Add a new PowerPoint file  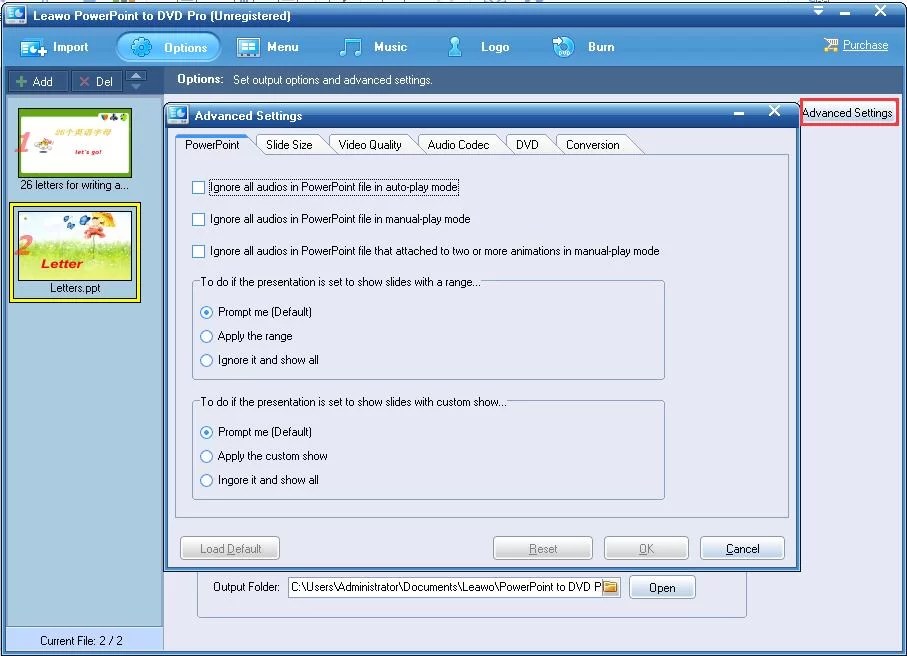coord(36,81)
